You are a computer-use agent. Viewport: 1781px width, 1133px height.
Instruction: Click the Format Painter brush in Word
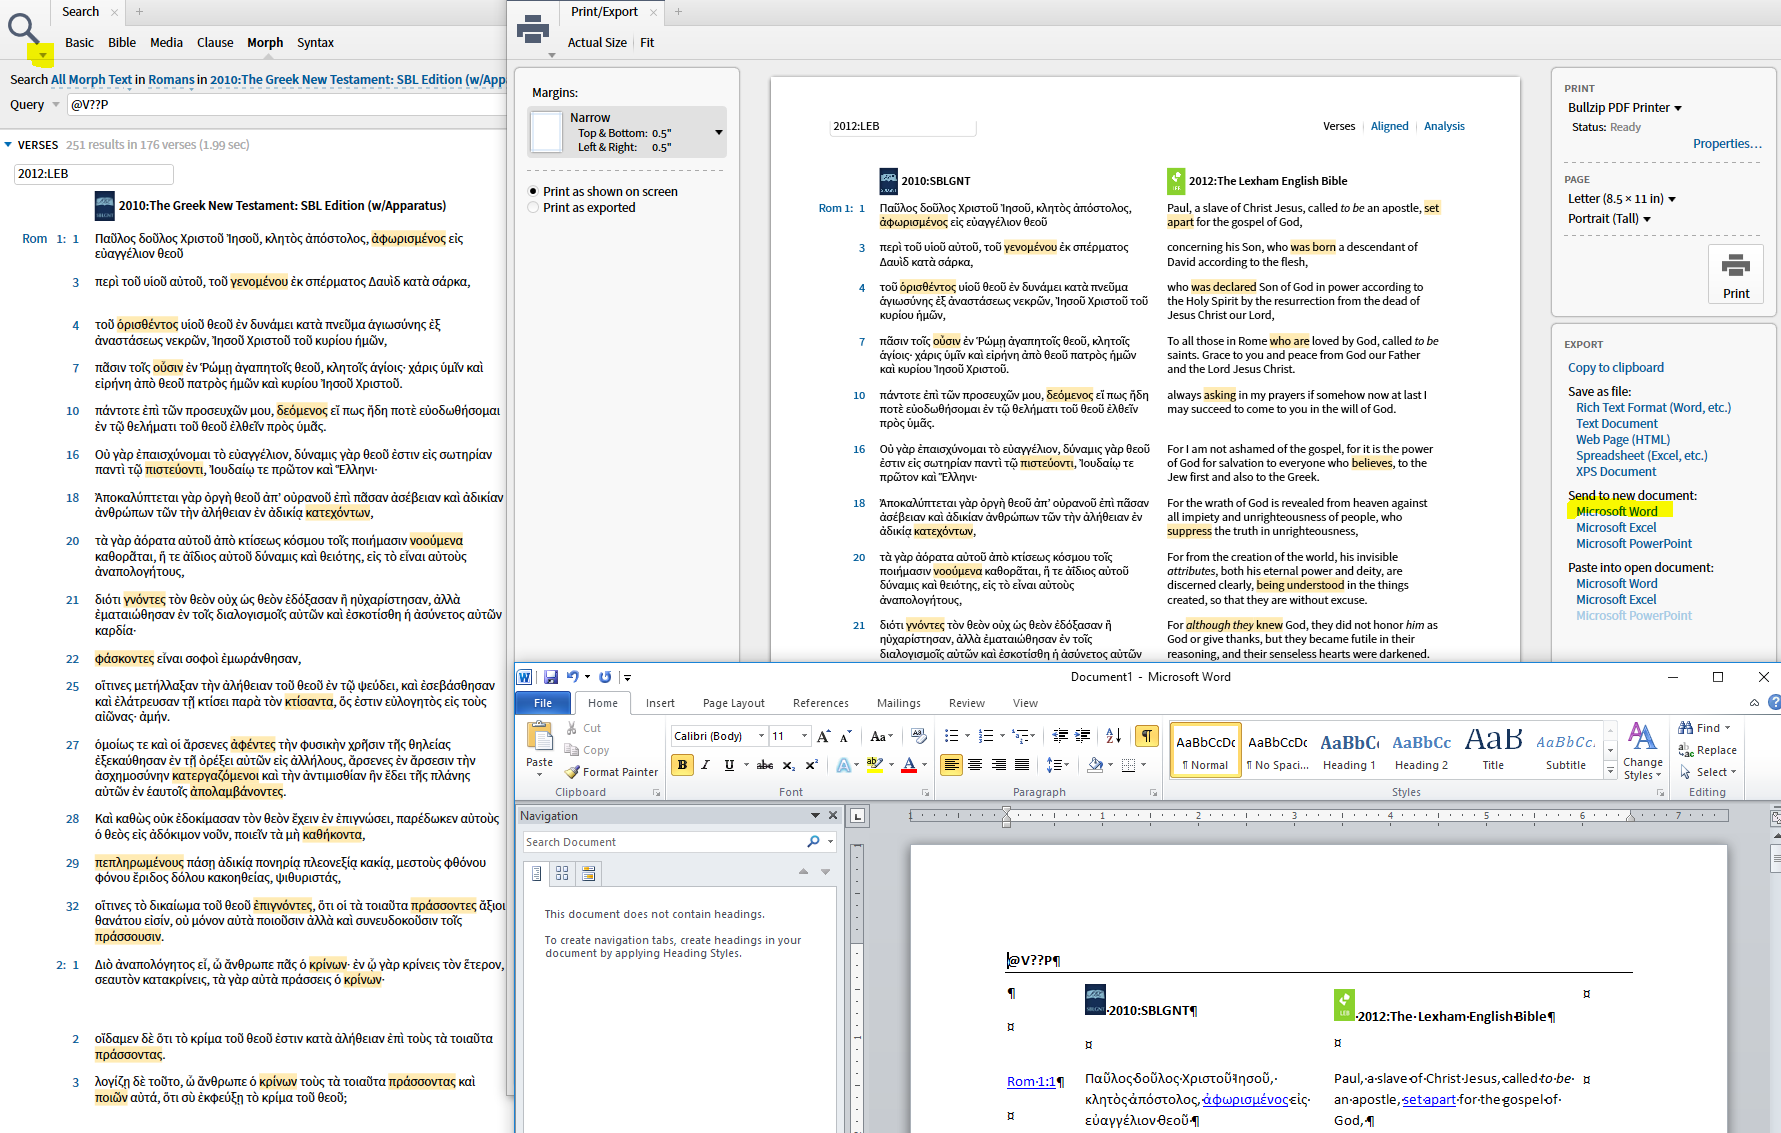click(x=573, y=772)
